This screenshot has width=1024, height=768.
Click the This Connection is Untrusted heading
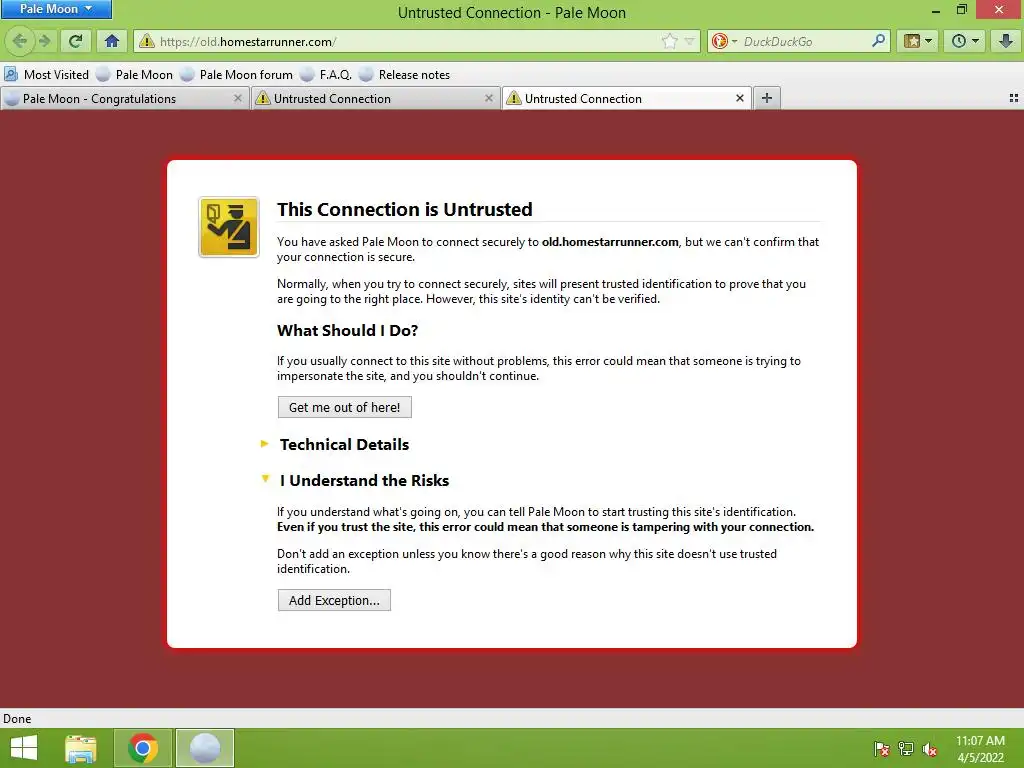point(404,209)
